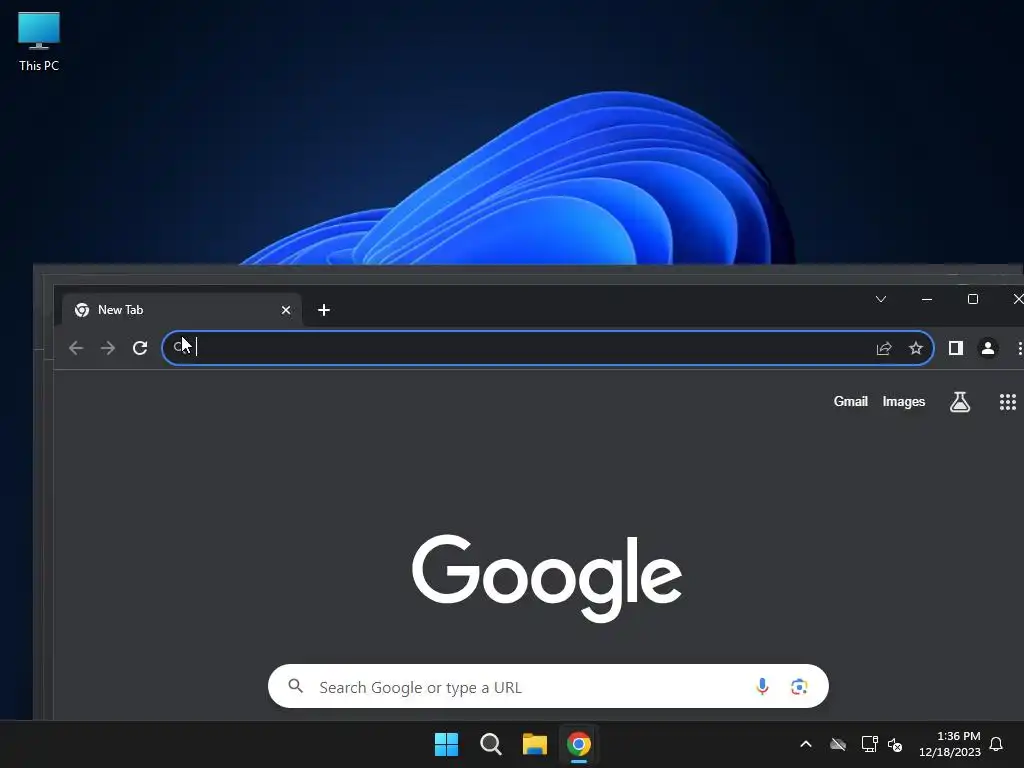Image resolution: width=1024 pixels, height=768 pixels.
Task: Close the New Tab tab
Action: click(285, 310)
